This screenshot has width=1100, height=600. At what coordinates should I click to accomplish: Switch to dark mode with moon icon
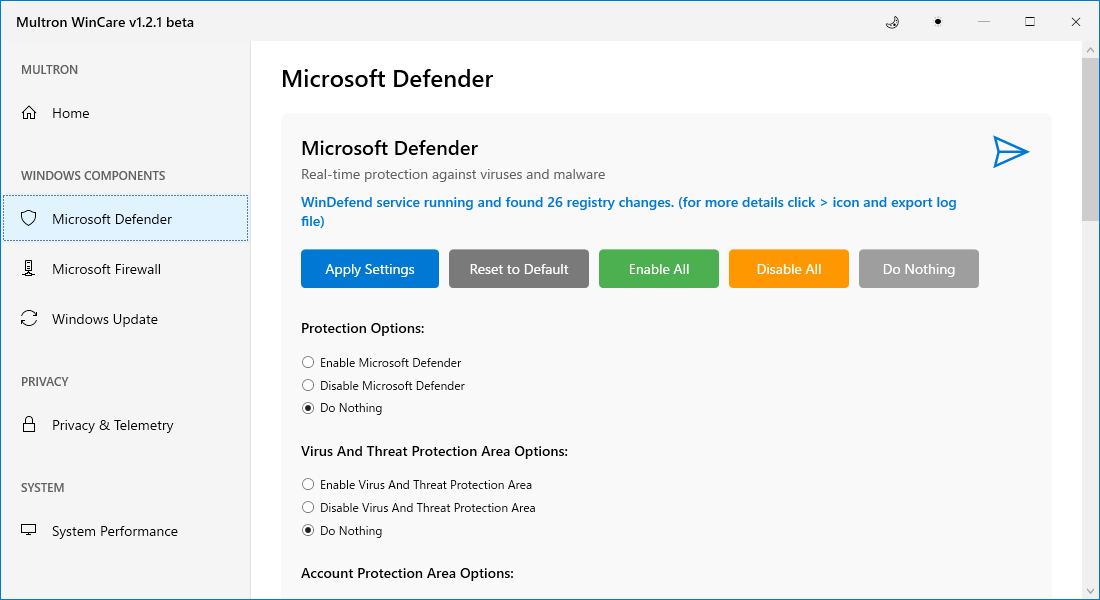pyautogui.click(x=892, y=22)
